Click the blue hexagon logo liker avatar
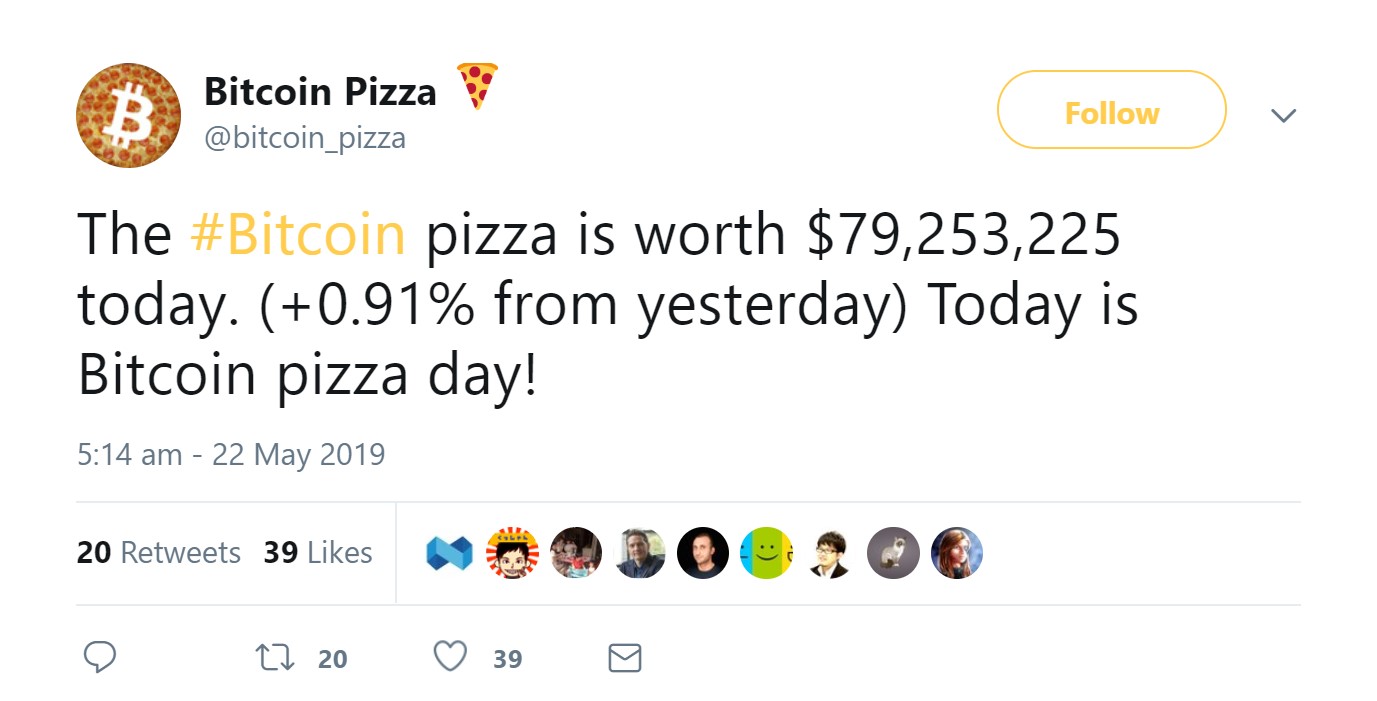This screenshot has height=701, width=1377. [x=449, y=553]
